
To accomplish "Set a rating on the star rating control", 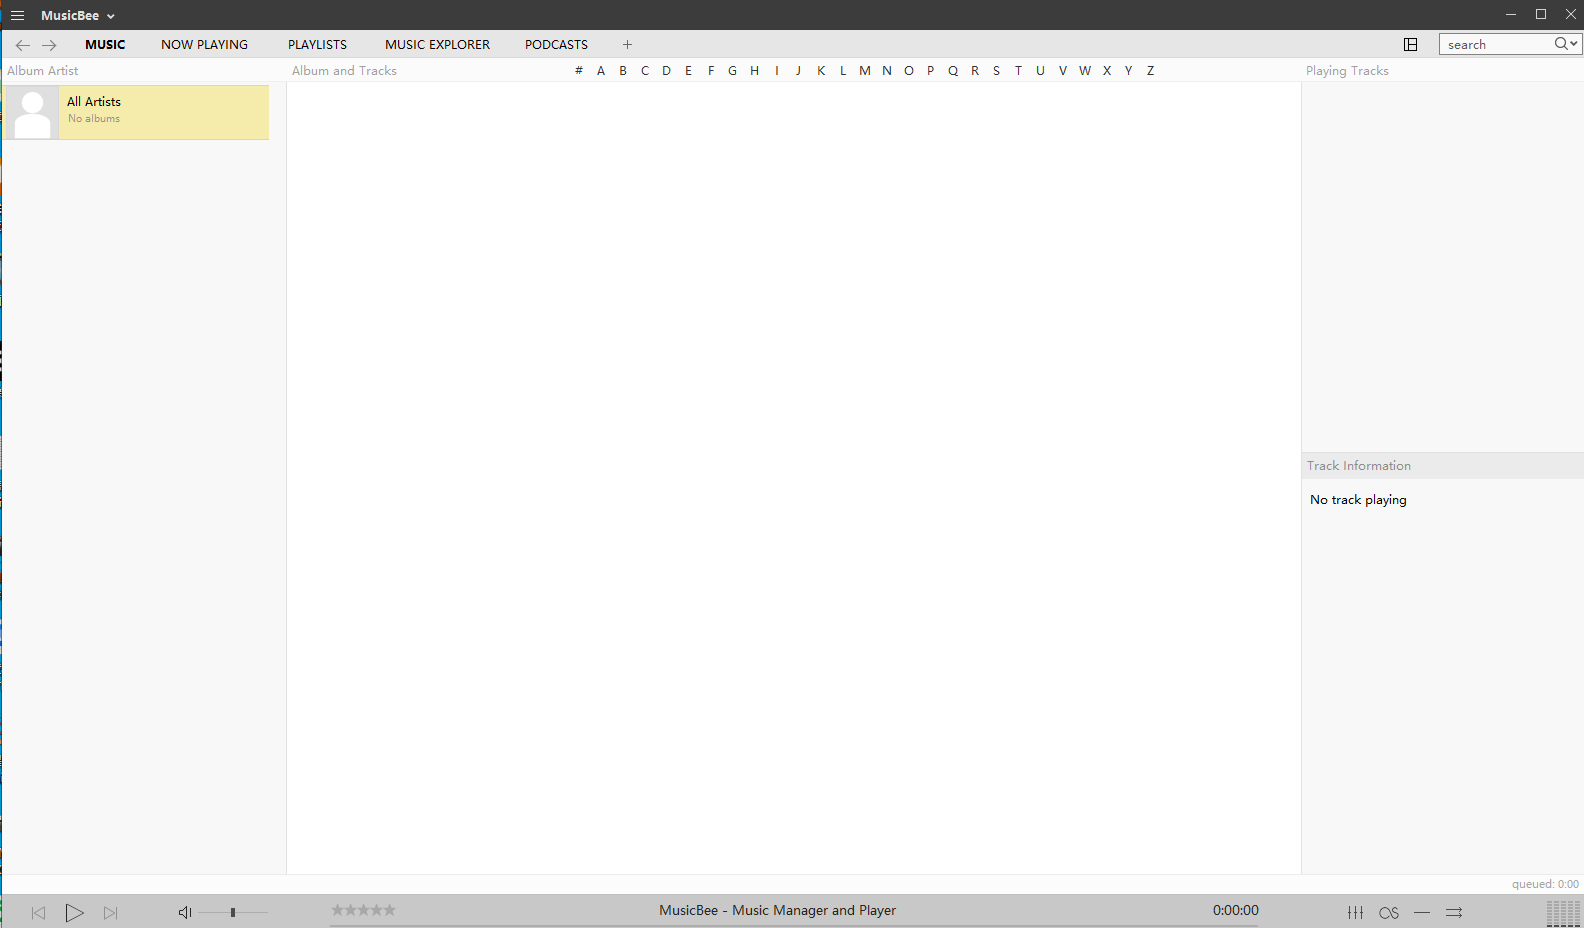I will coord(364,910).
